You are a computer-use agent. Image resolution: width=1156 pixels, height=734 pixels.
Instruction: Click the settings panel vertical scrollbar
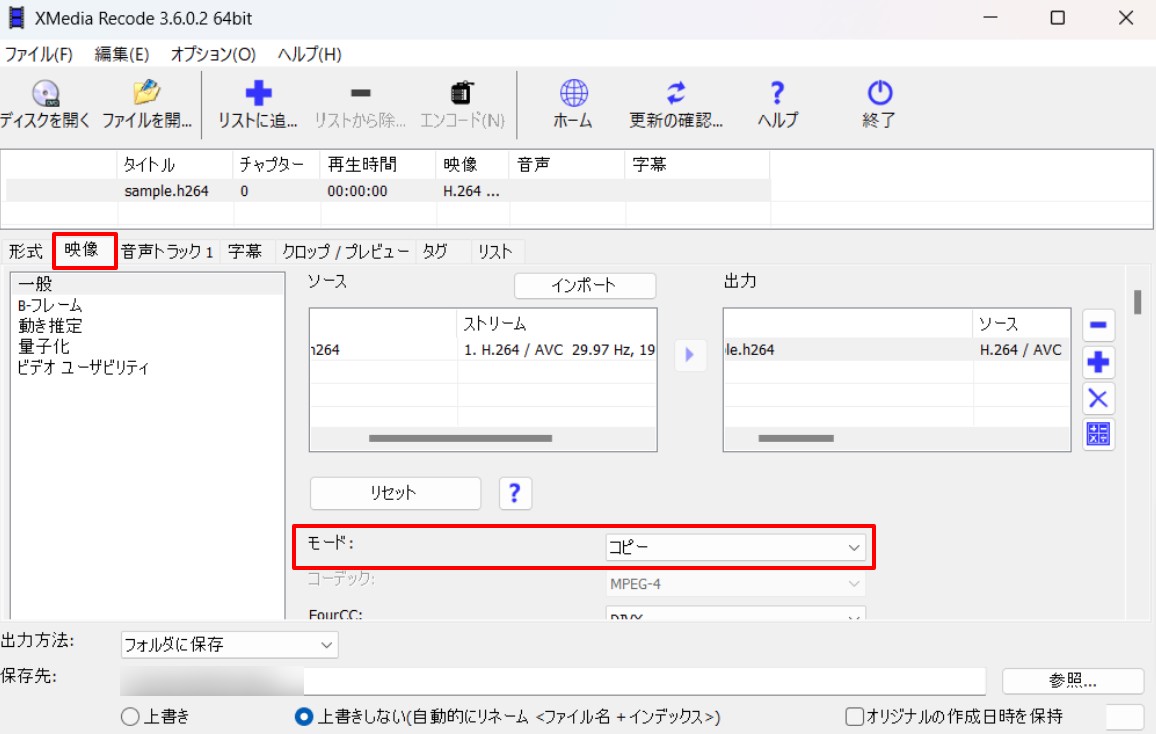(1138, 302)
